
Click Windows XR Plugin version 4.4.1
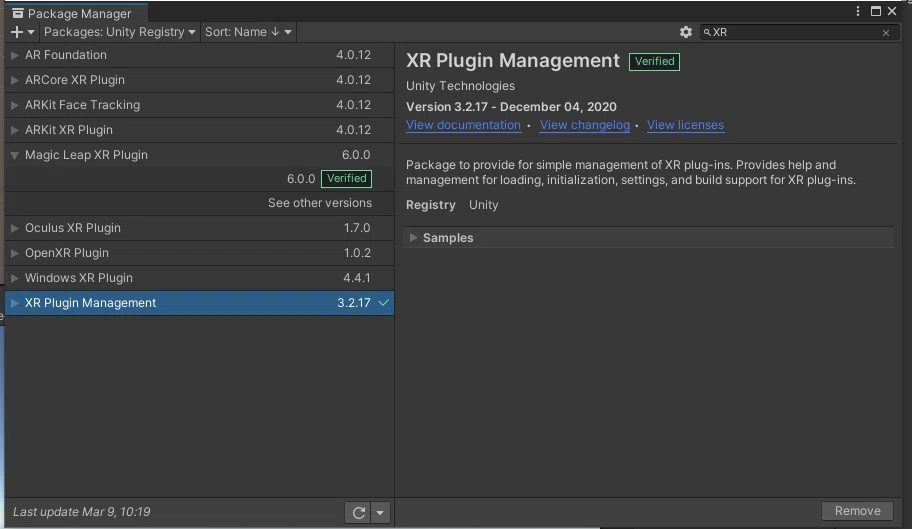357,278
